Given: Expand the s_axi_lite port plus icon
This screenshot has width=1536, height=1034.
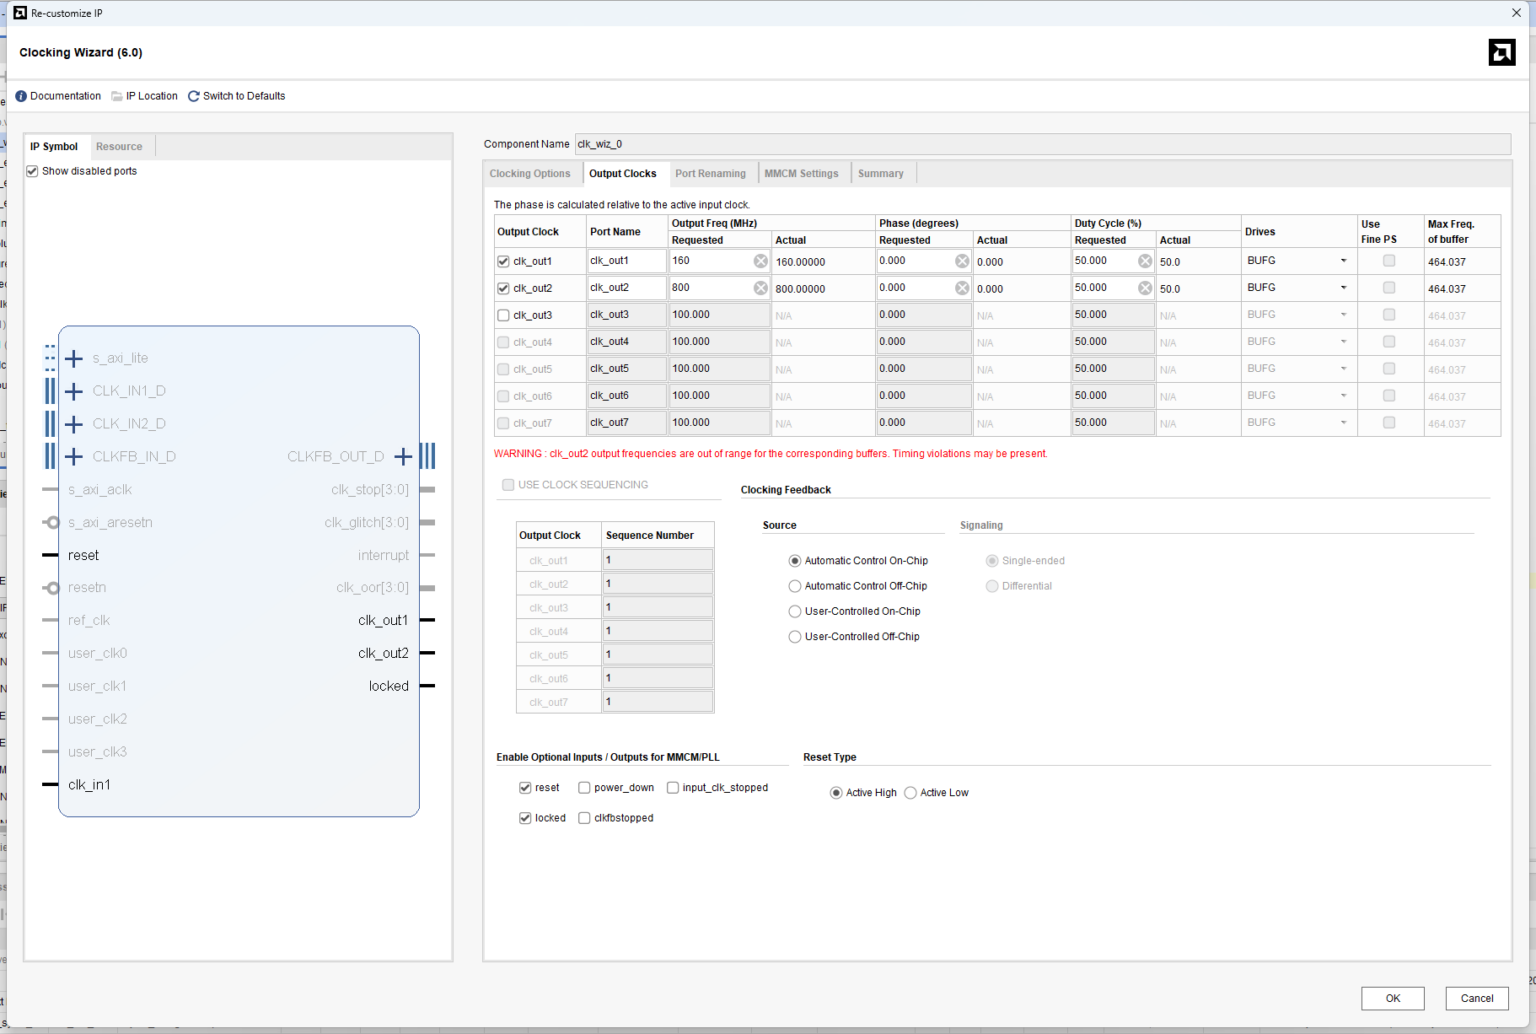Looking at the screenshot, I should pyautogui.click(x=74, y=359).
